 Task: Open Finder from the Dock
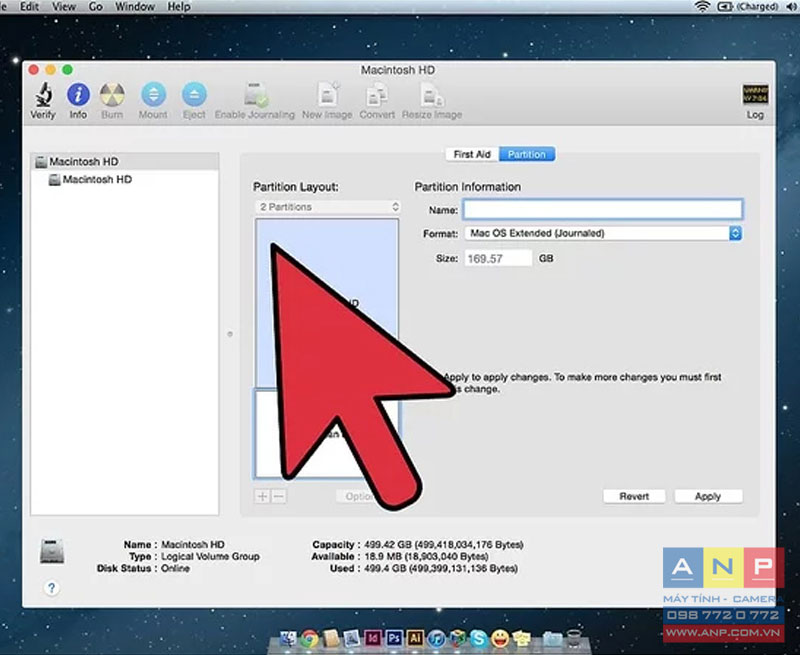[289, 638]
